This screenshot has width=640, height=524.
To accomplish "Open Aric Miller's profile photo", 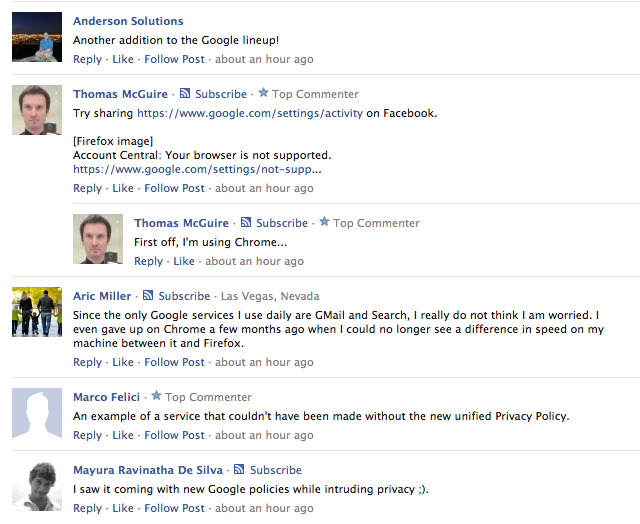I will 37,312.
